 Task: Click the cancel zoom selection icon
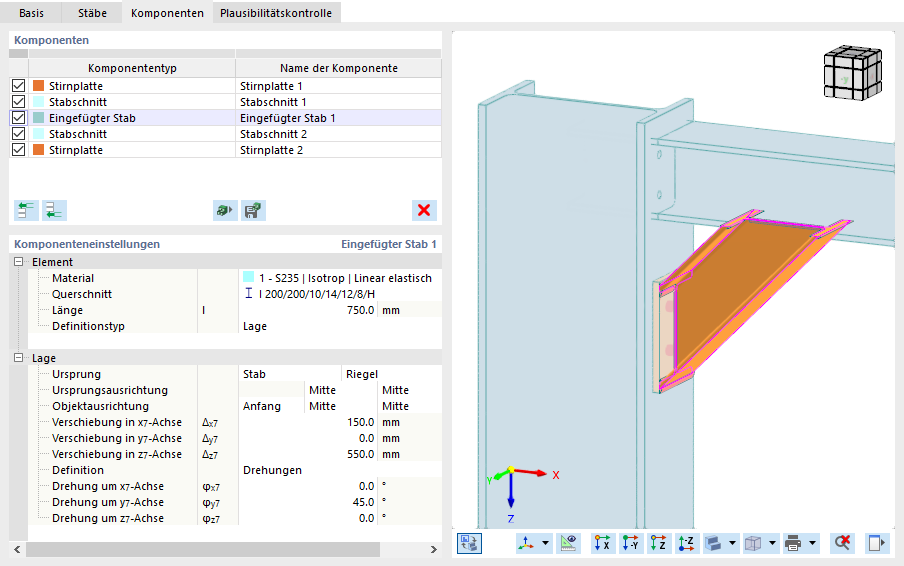tap(842, 543)
